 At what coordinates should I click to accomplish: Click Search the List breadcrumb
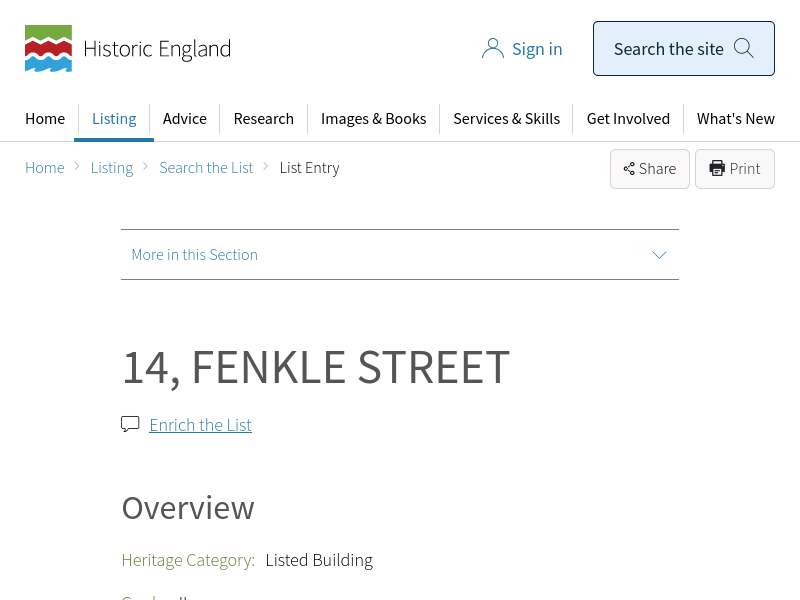pyautogui.click(x=206, y=168)
